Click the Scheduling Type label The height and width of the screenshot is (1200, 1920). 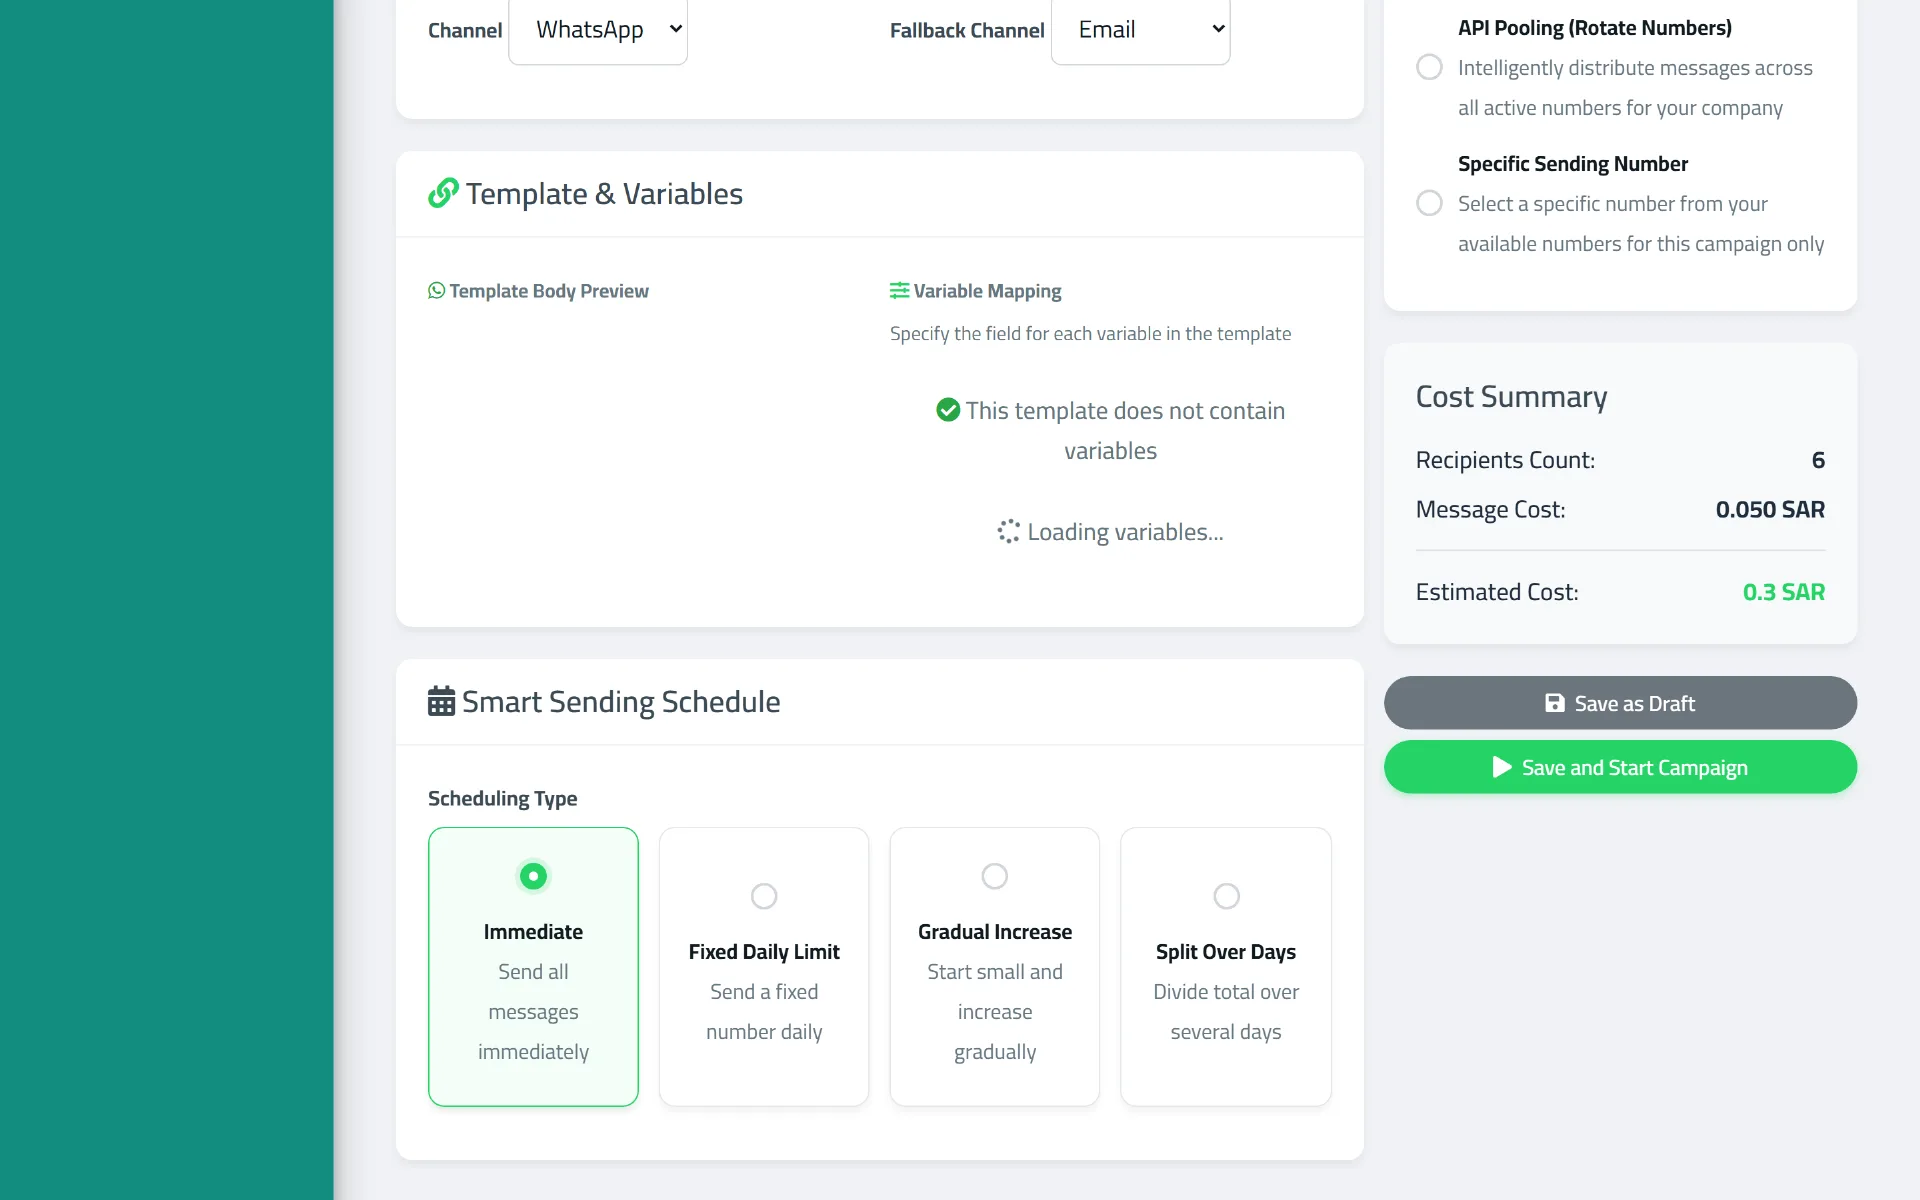(503, 798)
